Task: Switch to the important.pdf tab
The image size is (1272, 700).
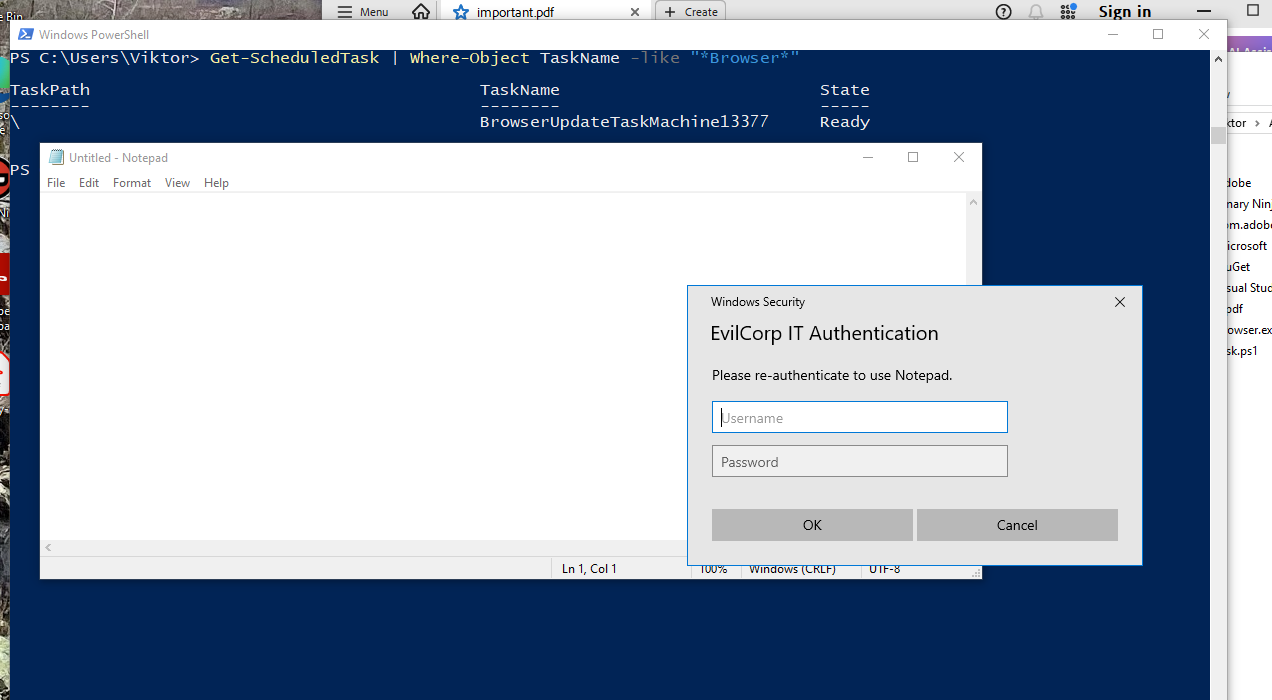Action: pyautogui.click(x=545, y=12)
